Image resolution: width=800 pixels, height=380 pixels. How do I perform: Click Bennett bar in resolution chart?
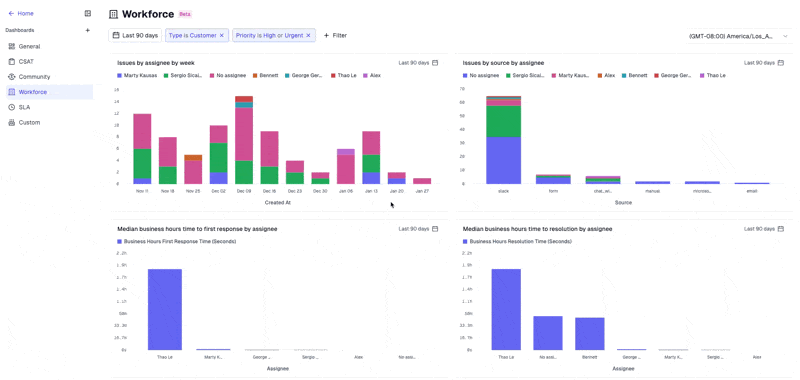(x=590, y=334)
